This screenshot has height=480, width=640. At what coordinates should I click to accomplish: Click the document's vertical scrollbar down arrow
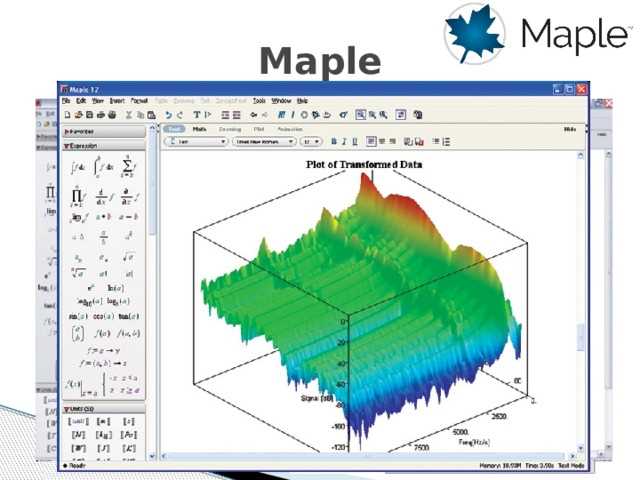point(580,448)
